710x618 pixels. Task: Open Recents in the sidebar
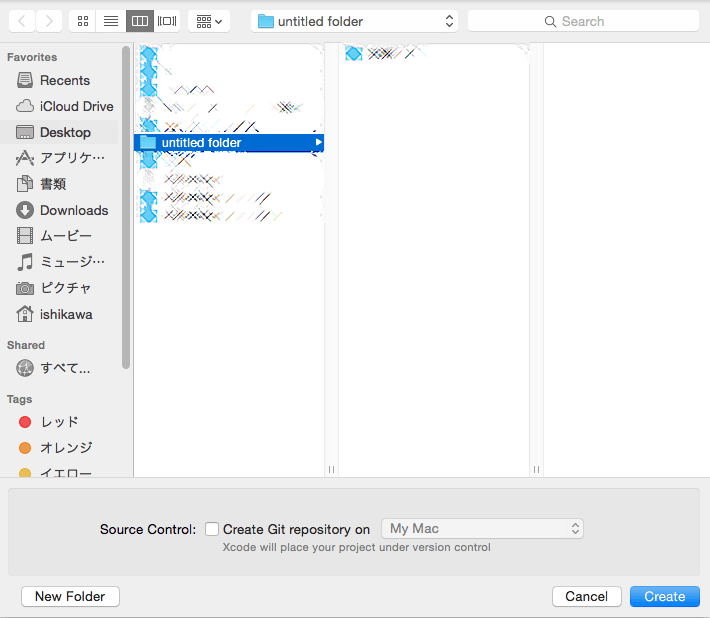59,81
